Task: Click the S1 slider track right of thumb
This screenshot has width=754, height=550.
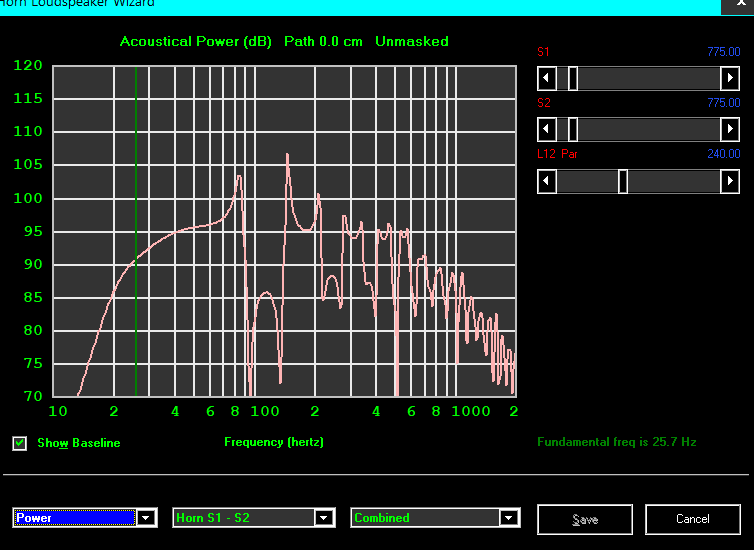Action: (648, 78)
